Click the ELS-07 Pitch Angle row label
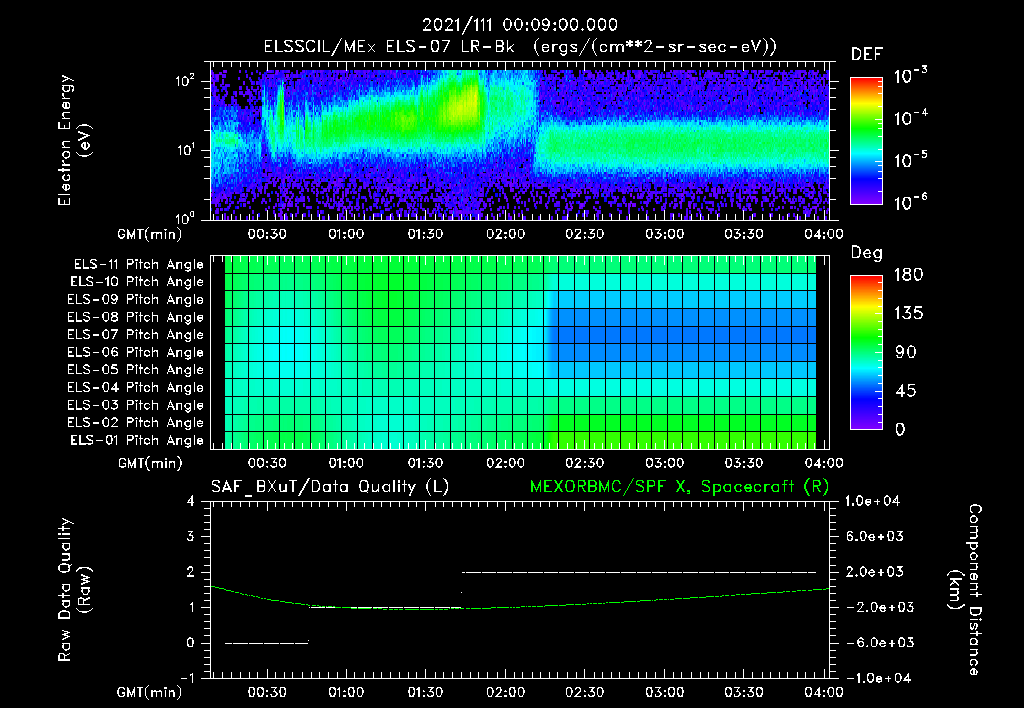Screen dimensions: 1024x708 tap(136, 334)
